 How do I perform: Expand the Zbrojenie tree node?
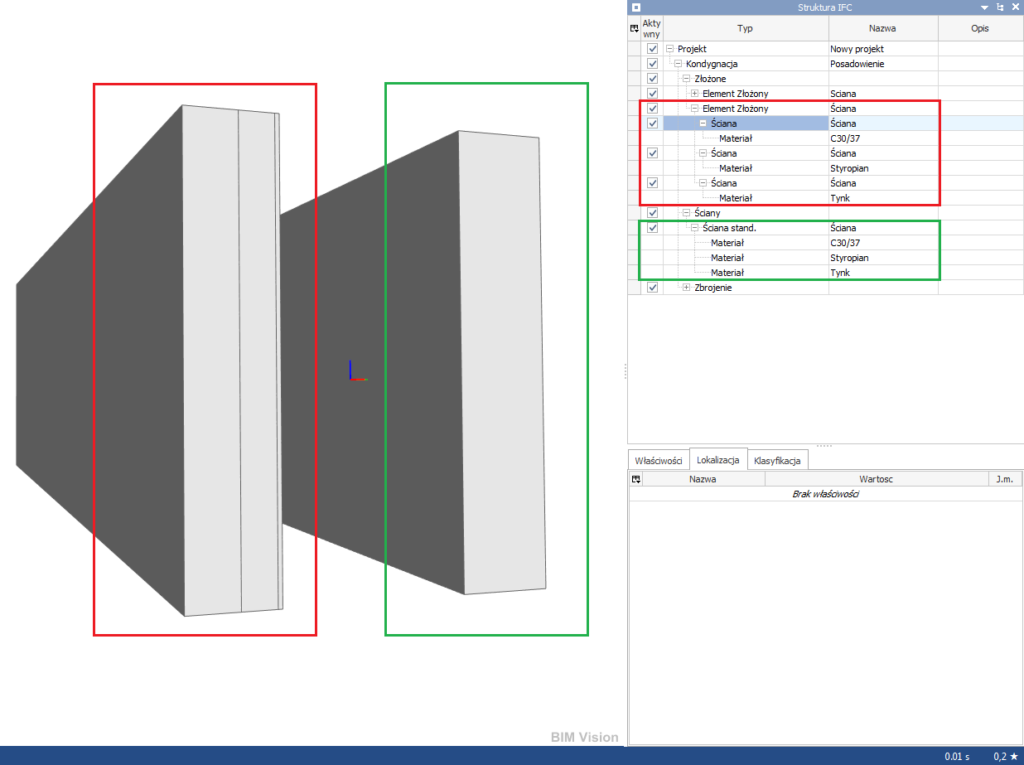coord(686,288)
